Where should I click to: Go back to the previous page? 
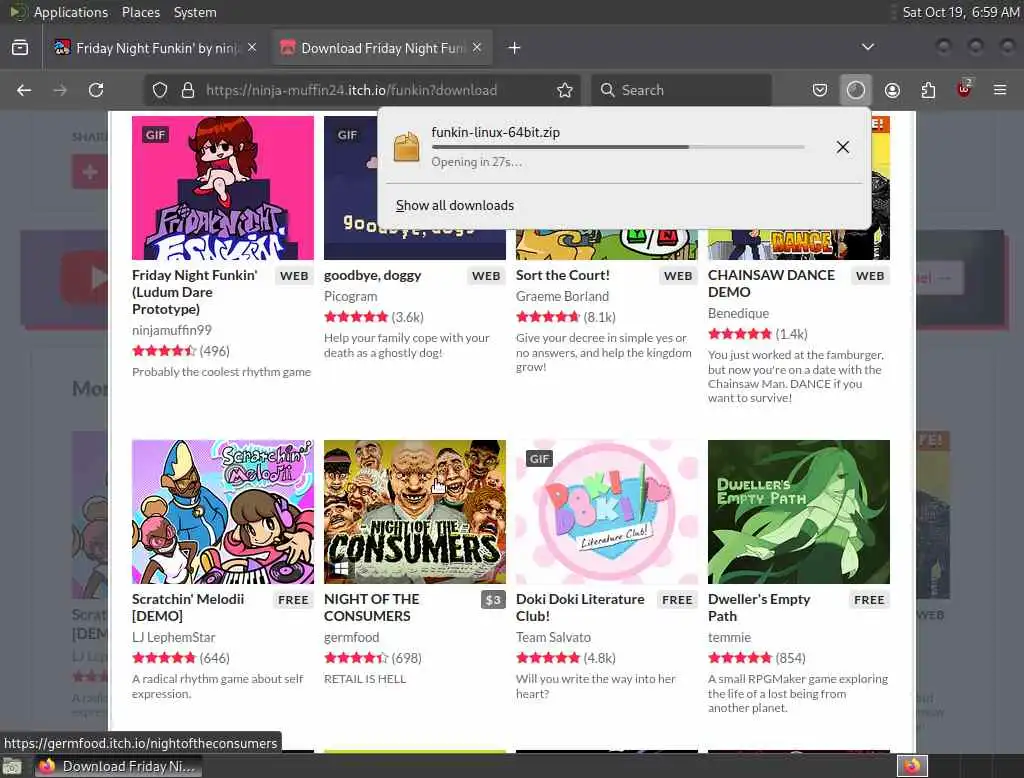[24, 90]
